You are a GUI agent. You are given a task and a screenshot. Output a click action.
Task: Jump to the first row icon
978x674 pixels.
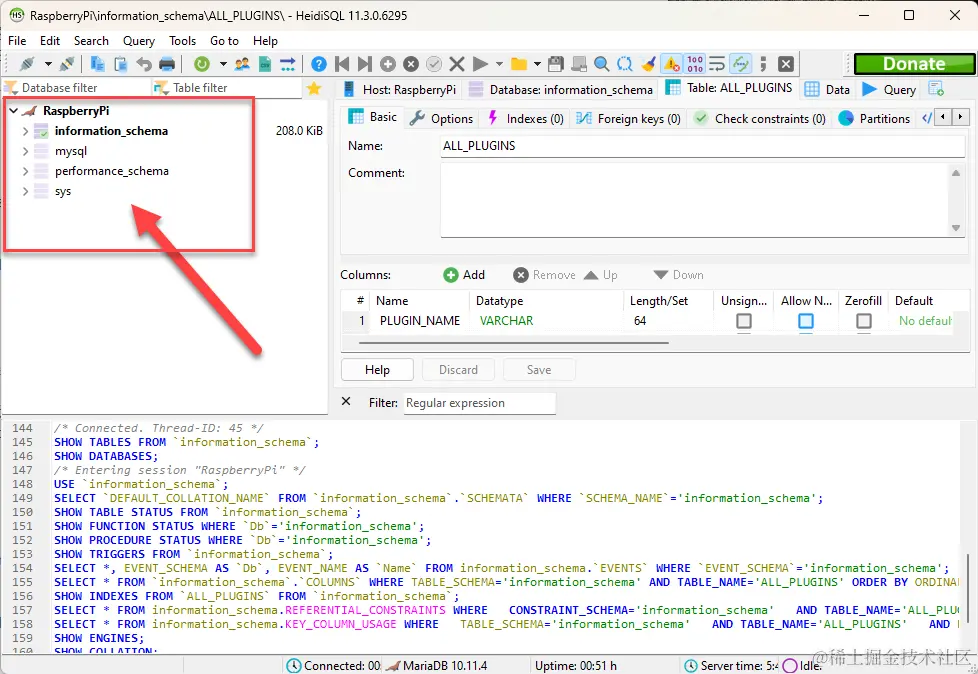coord(342,64)
